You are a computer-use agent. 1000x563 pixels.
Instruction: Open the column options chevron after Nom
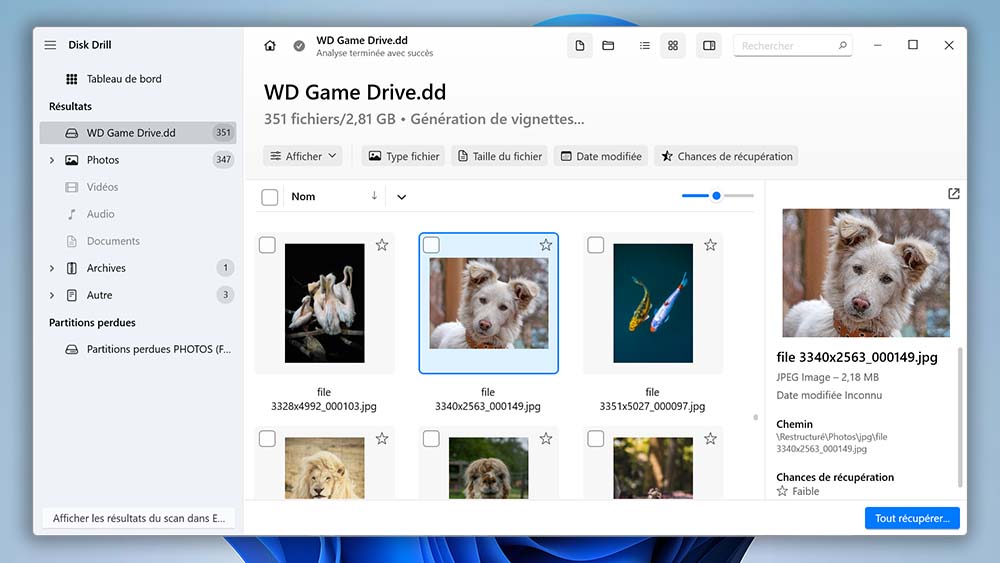[401, 197]
